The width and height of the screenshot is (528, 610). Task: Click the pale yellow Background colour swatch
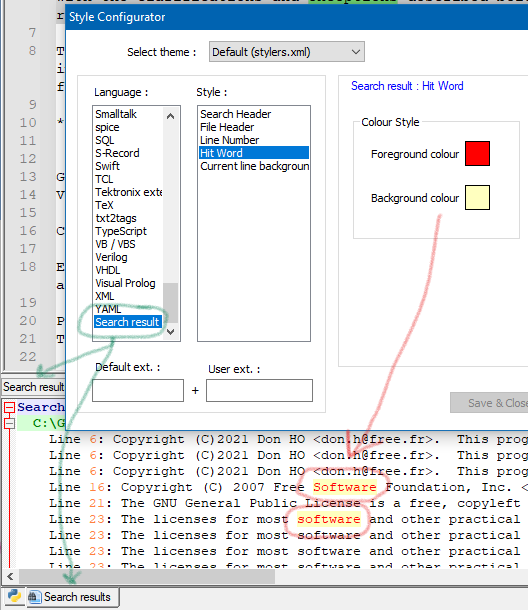pos(477,198)
